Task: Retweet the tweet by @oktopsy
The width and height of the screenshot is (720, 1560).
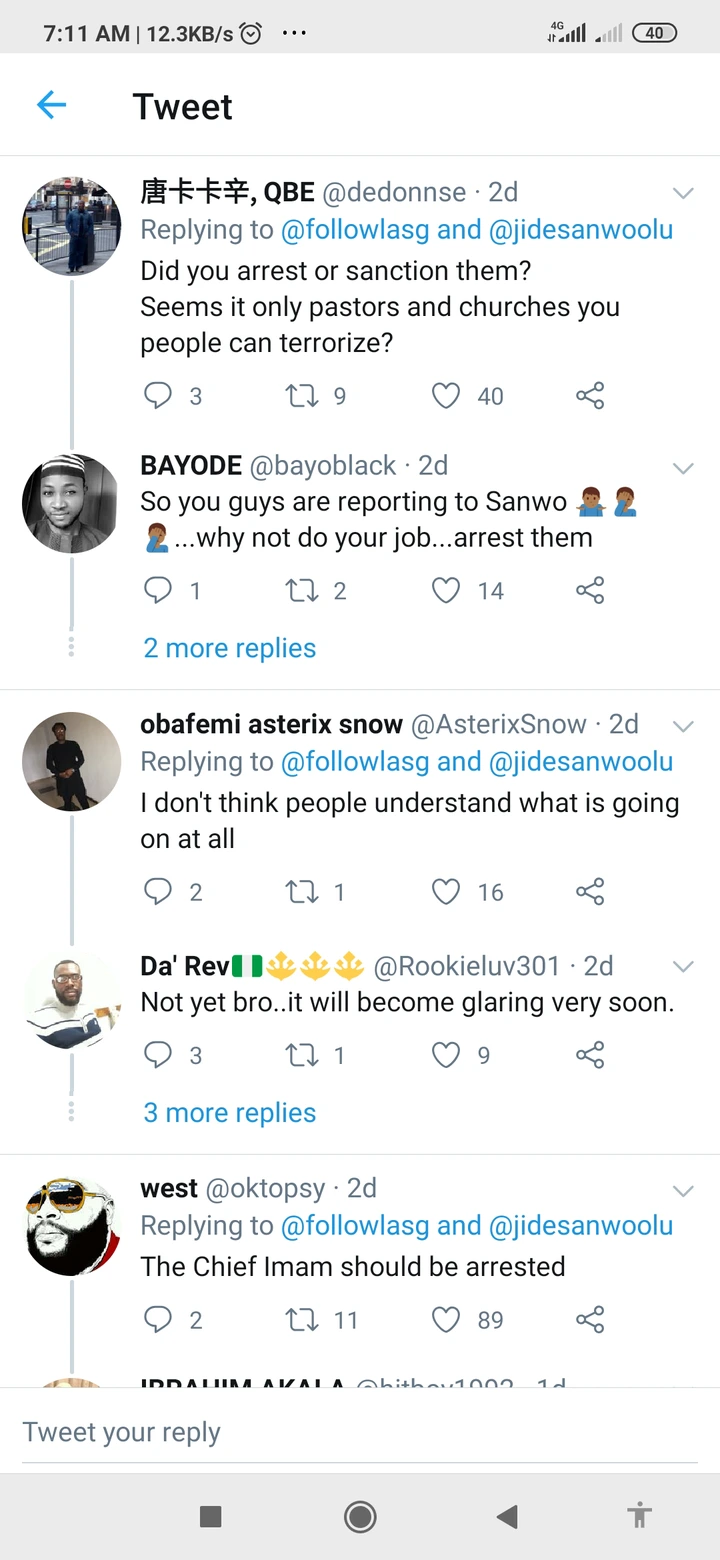Action: [301, 1320]
